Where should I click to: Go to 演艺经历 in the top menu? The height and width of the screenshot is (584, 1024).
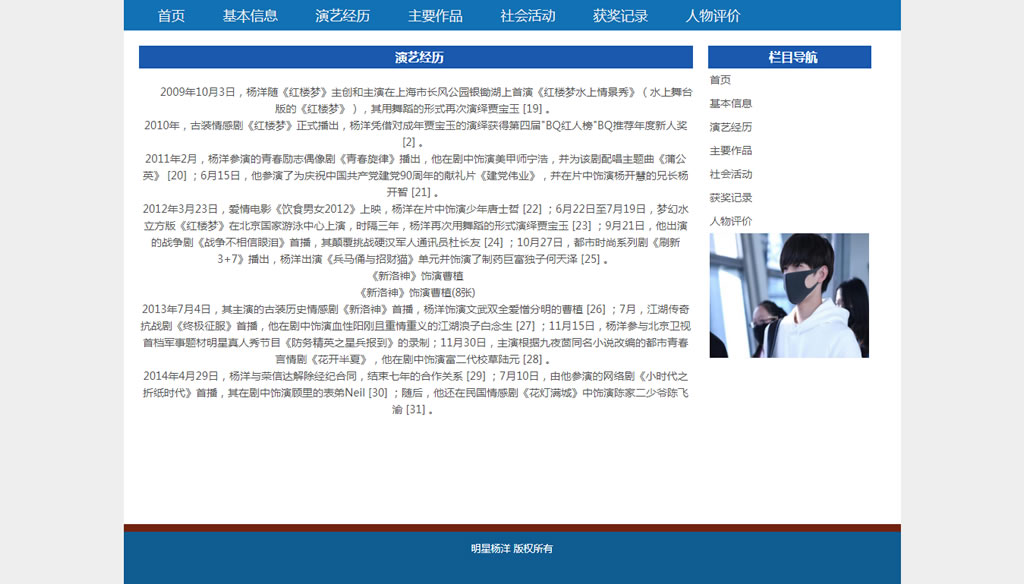coord(342,15)
